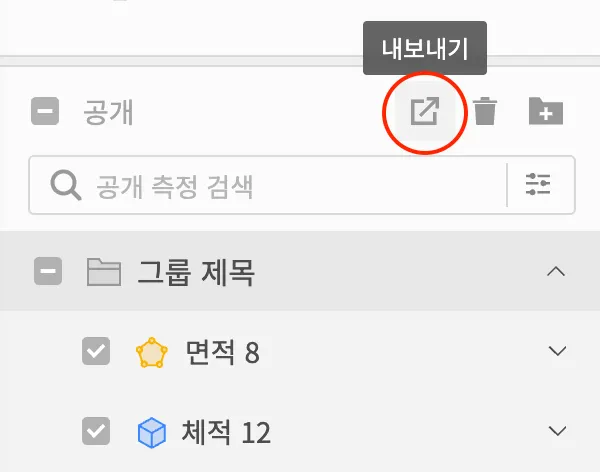Click the 공개 section label
This screenshot has height=472, width=600.
(x=108, y=112)
